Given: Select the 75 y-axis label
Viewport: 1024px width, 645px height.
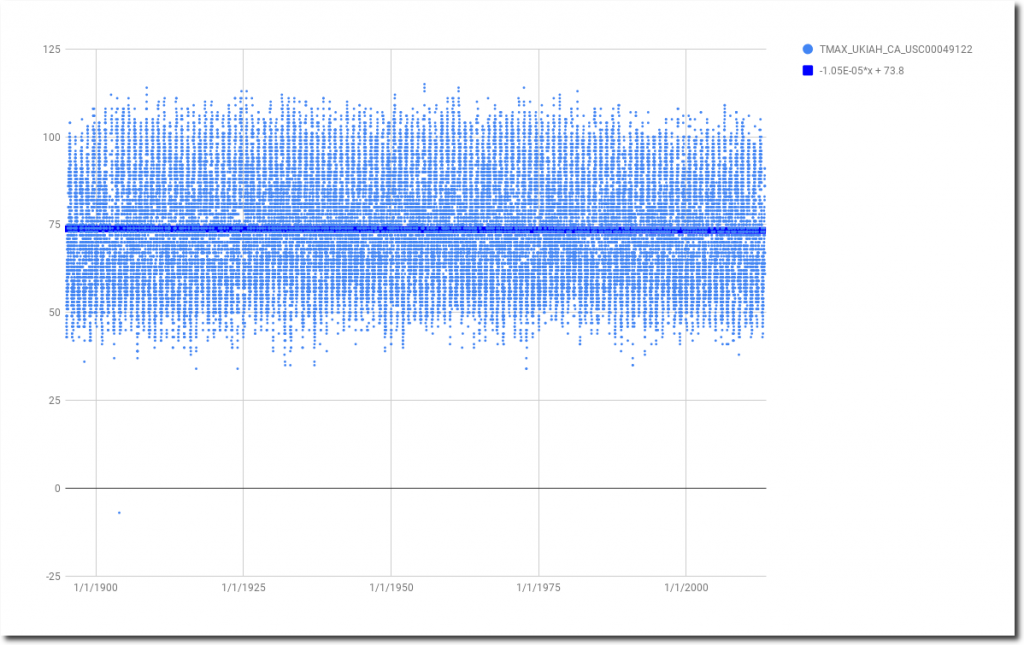Looking at the screenshot, I should (53, 225).
